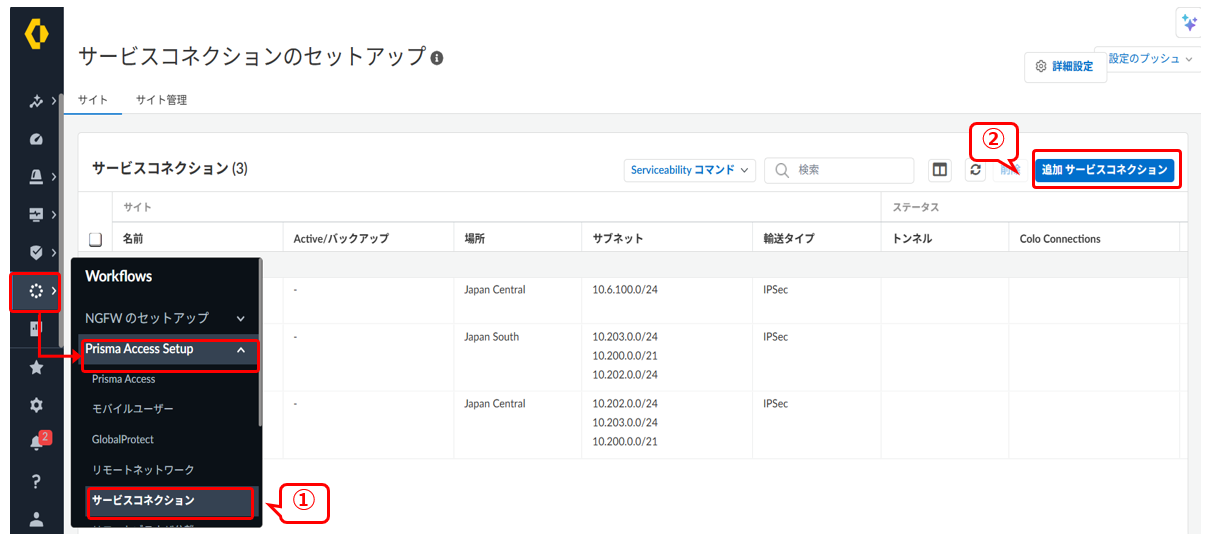Tick the select-all checkbox in table header
The height and width of the screenshot is (553, 1219).
[x=96, y=239]
